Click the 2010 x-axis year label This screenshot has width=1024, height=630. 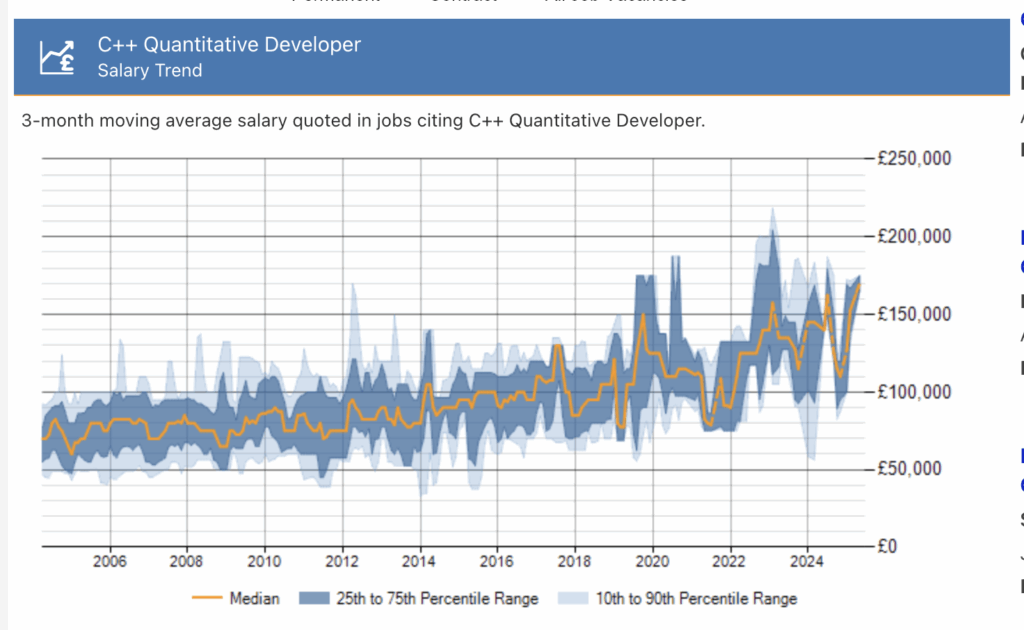tap(264, 561)
